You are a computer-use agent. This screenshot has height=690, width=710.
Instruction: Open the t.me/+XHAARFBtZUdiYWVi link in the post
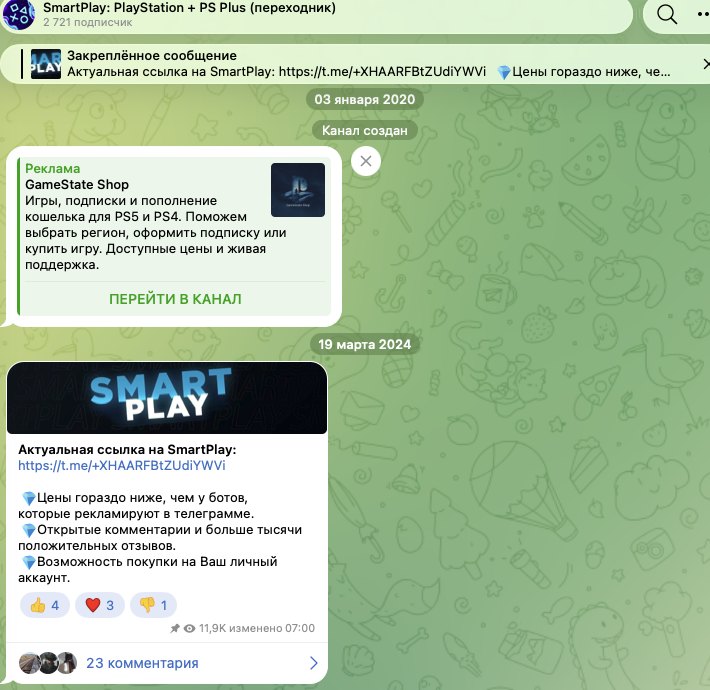tap(122, 465)
